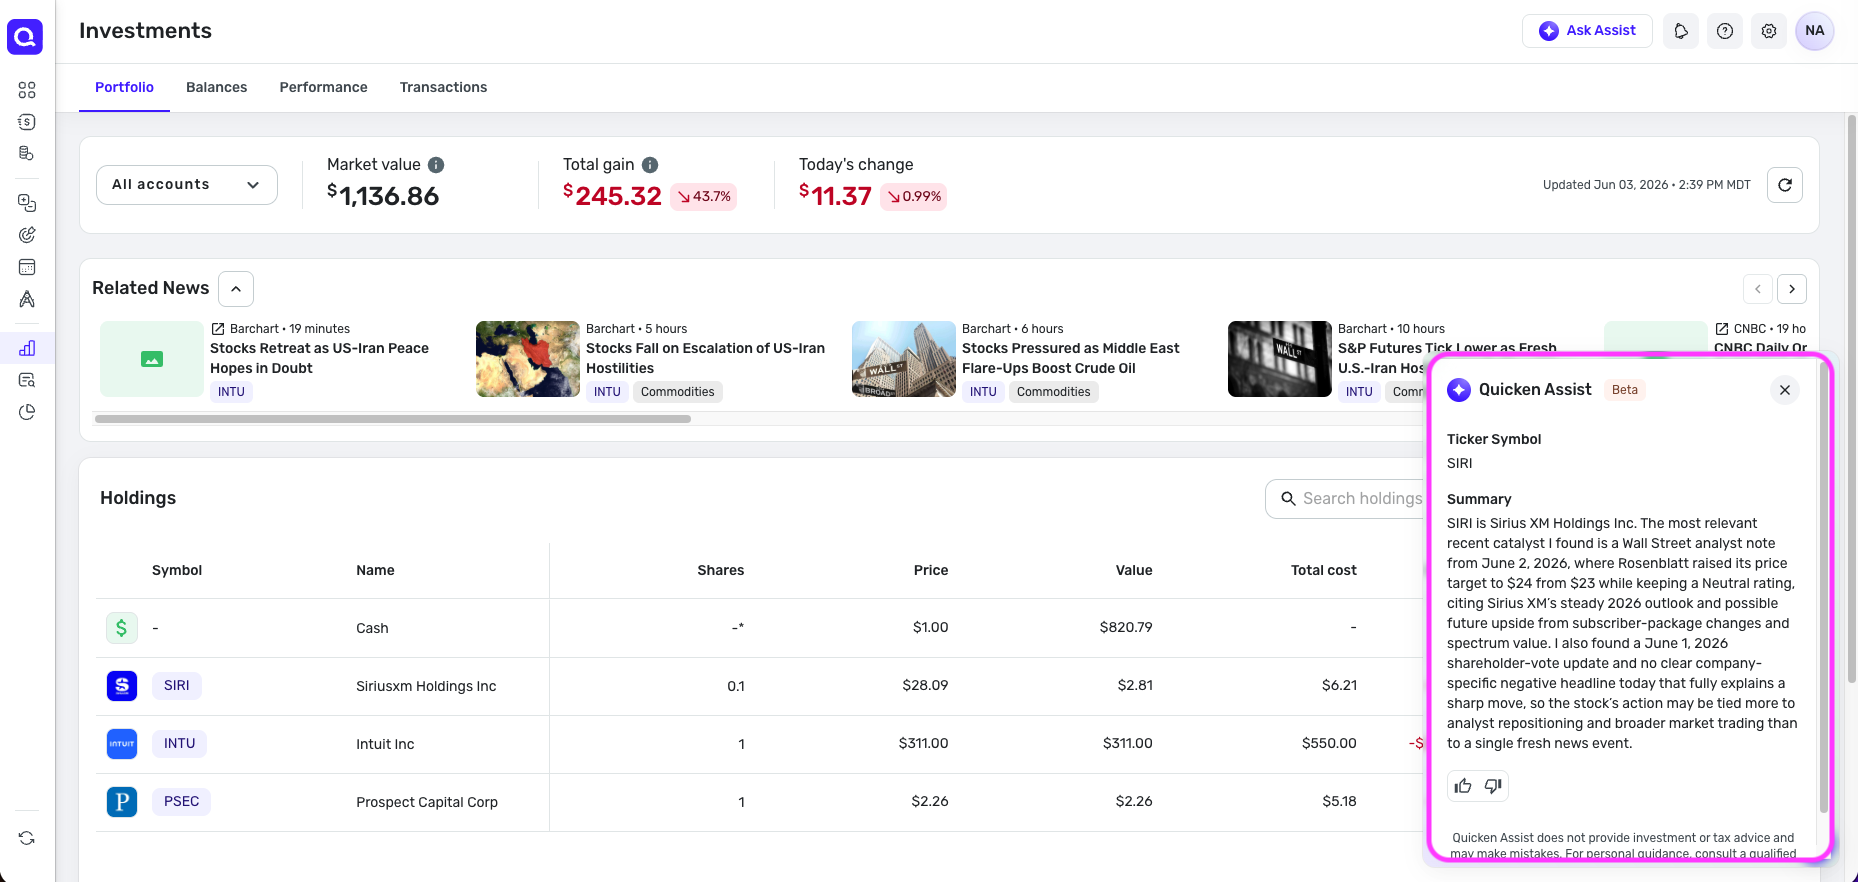Sort holdings by the Symbol column header
This screenshot has height=882, width=1858.
click(x=177, y=571)
